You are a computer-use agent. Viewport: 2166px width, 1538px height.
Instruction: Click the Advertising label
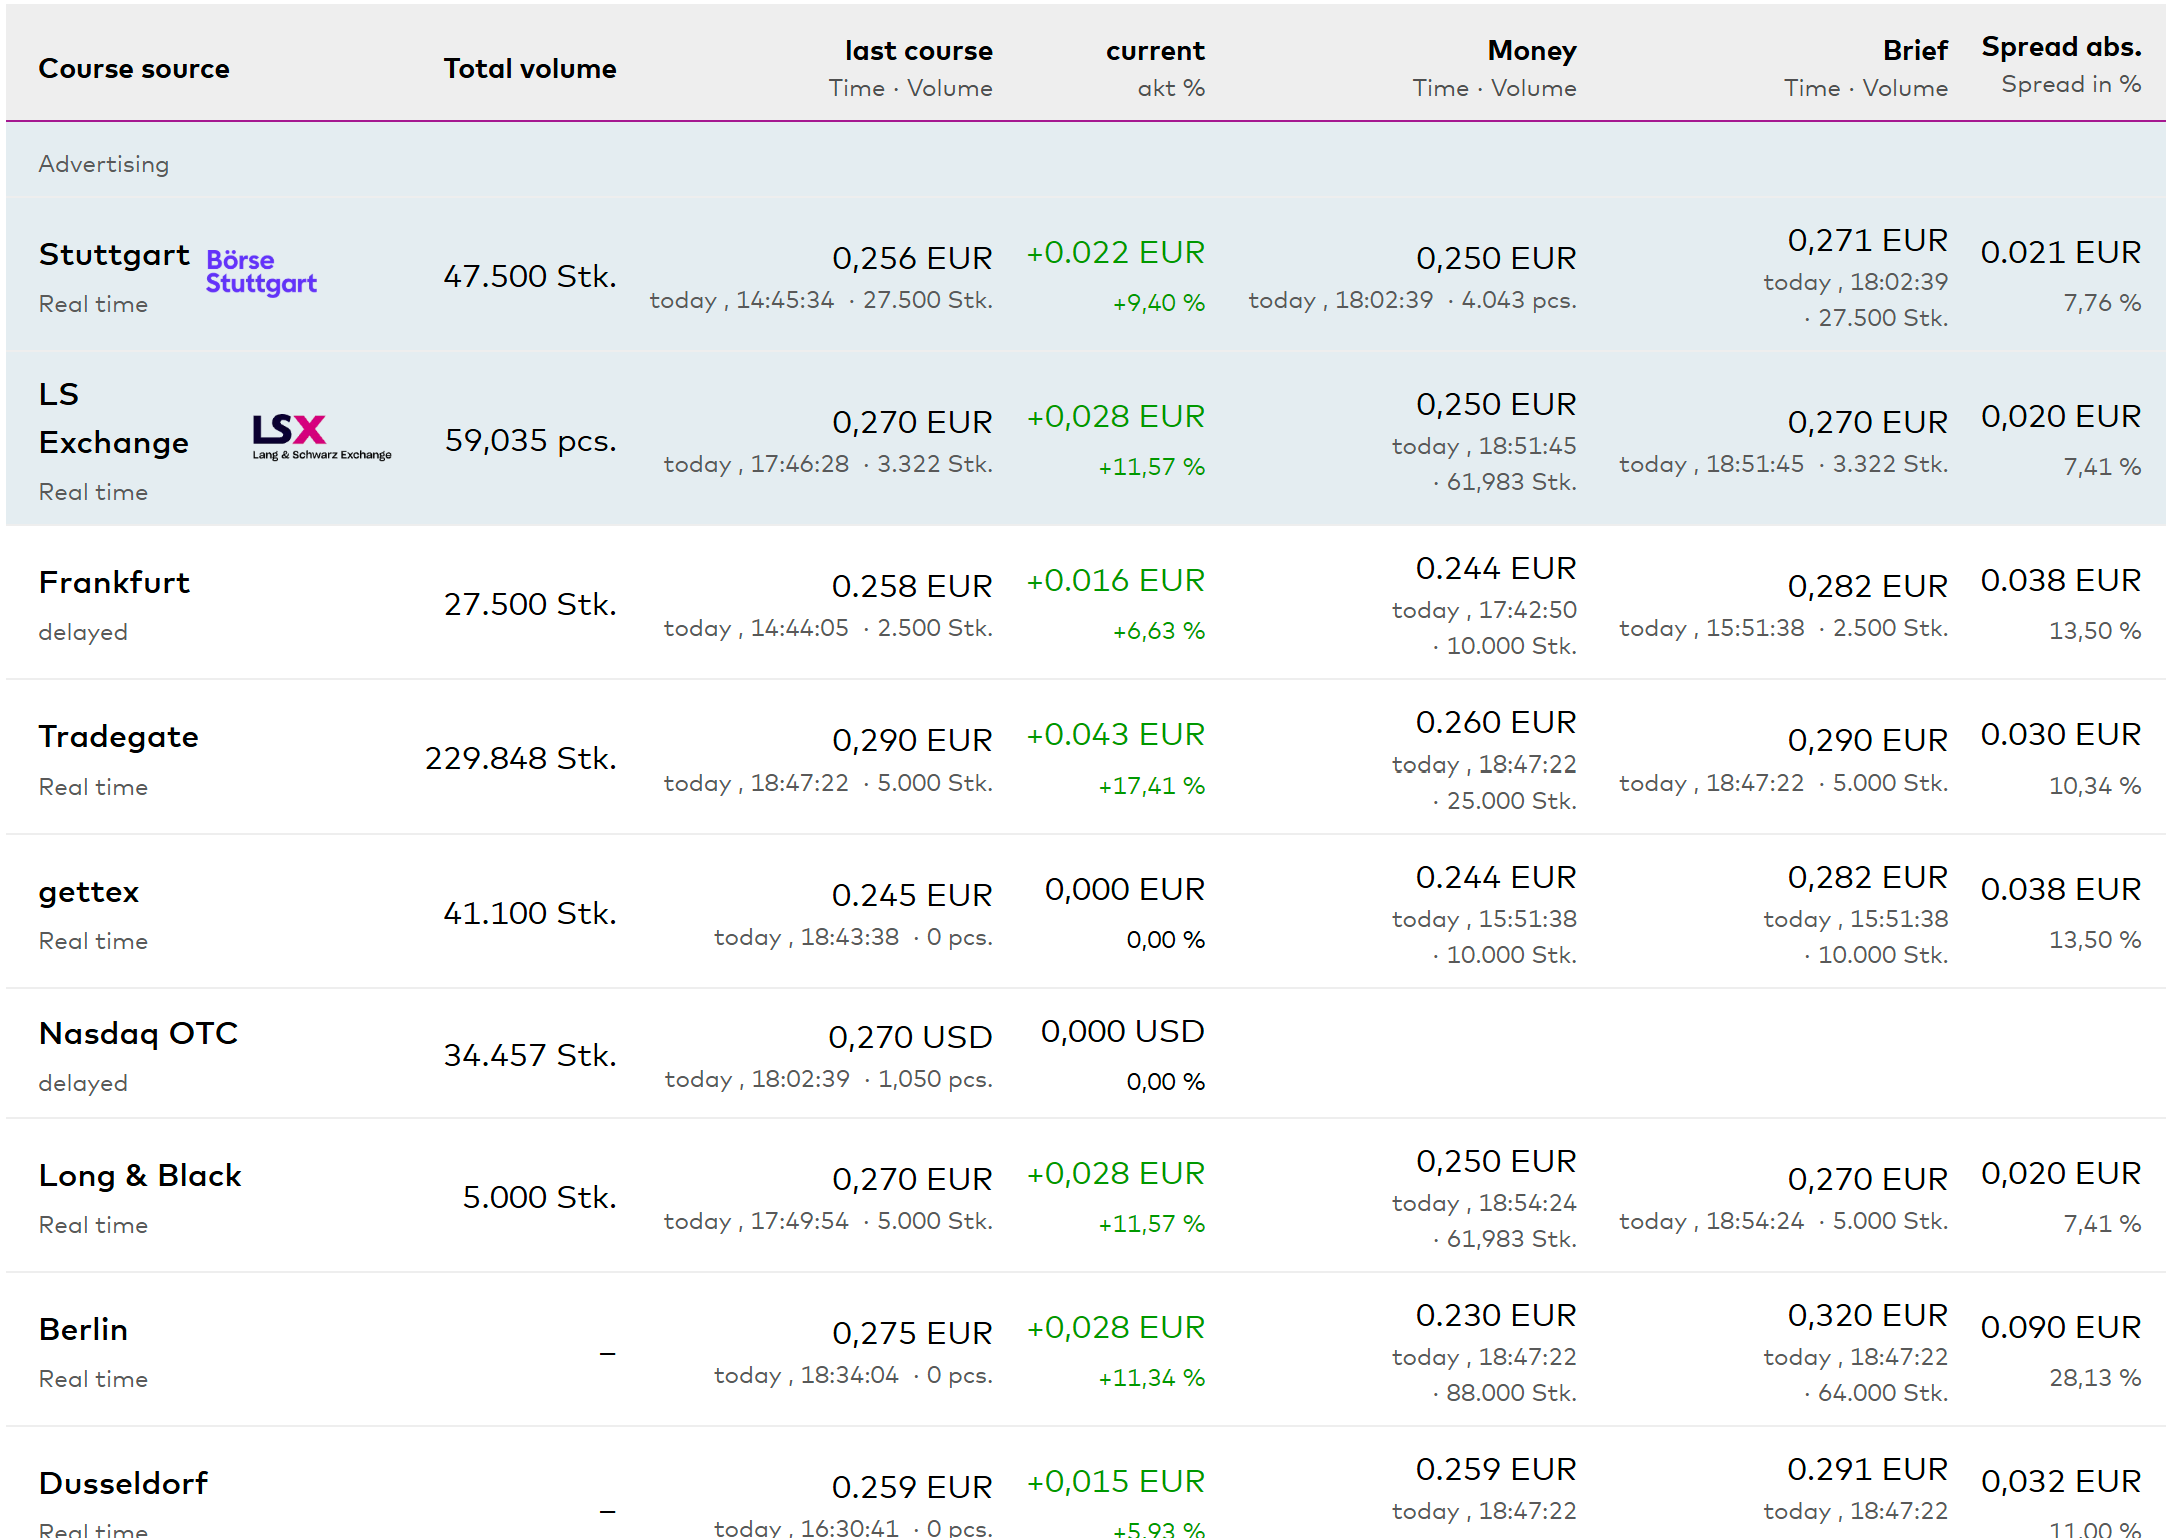click(x=104, y=164)
